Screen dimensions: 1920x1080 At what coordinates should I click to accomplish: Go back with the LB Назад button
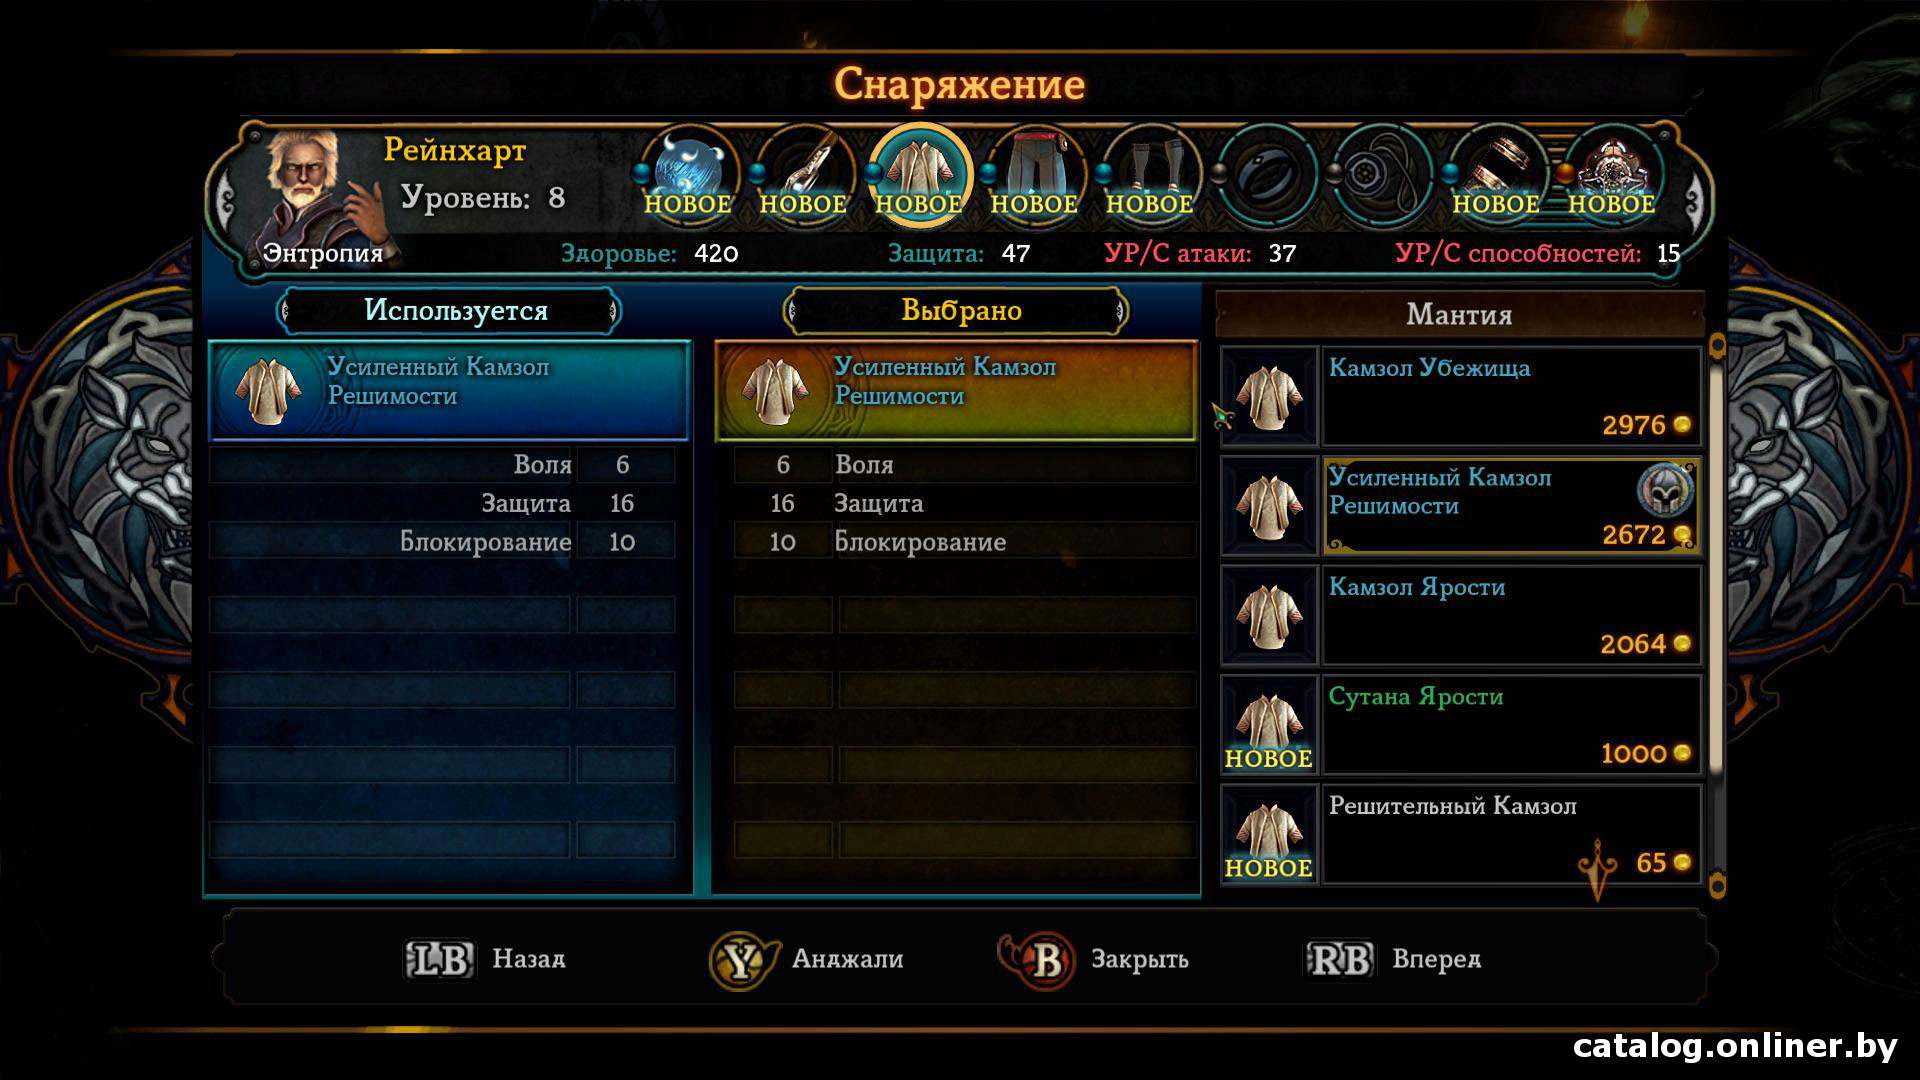(486, 959)
